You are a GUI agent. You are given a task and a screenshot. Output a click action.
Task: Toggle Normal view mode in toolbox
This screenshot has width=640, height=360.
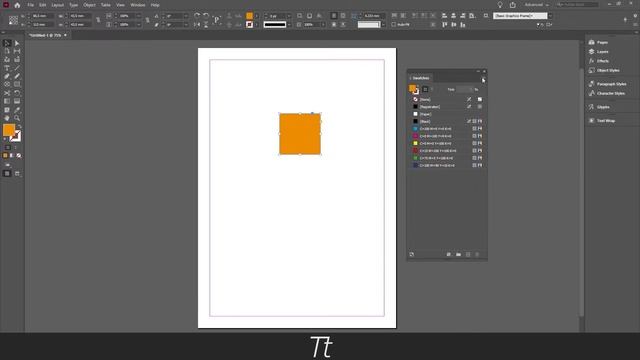pyautogui.click(x=7, y=173)
